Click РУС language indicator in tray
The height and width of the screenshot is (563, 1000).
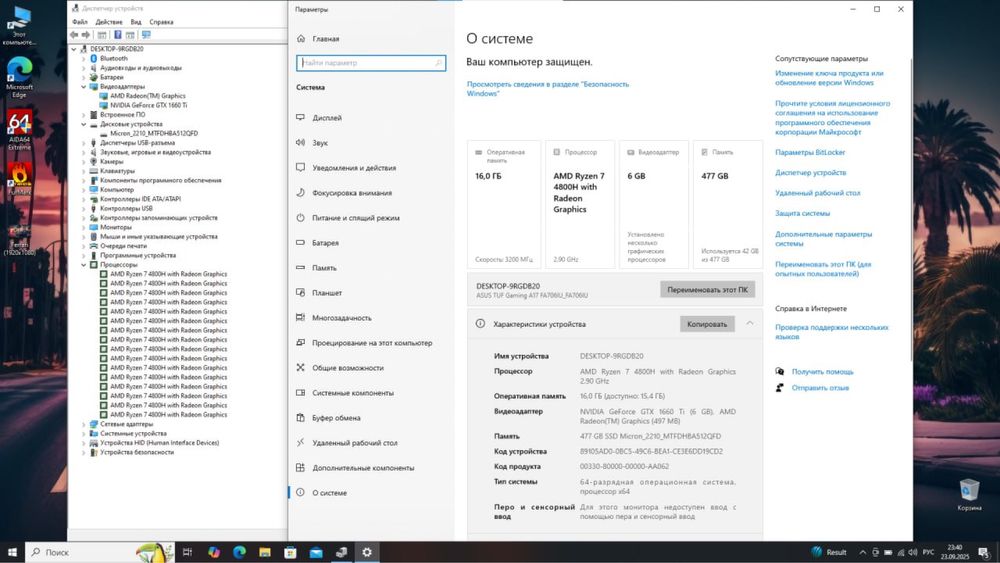928,552
